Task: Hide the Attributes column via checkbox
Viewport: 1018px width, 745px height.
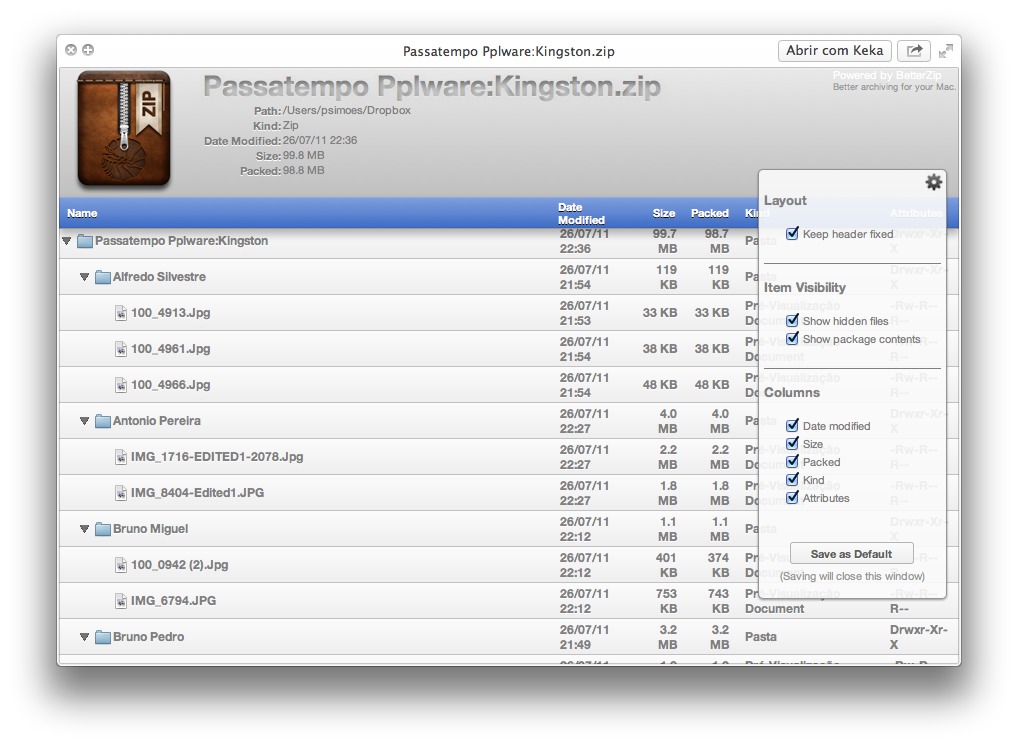Action: (x=792, y=498)
